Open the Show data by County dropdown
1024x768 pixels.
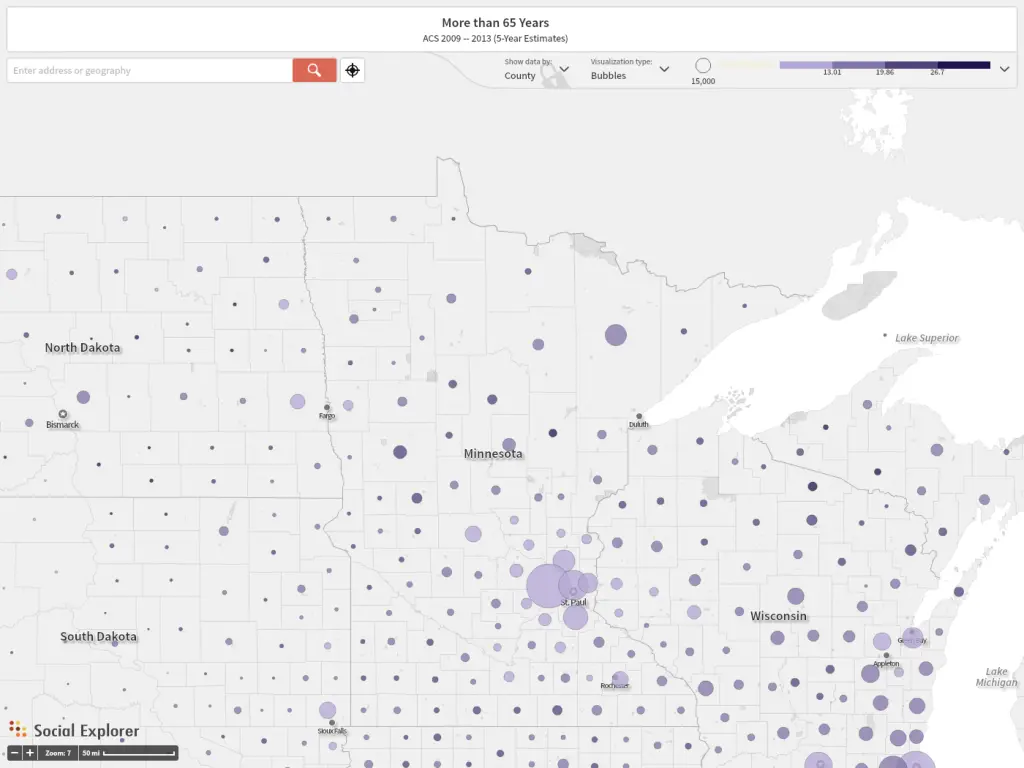coord(537,70)
